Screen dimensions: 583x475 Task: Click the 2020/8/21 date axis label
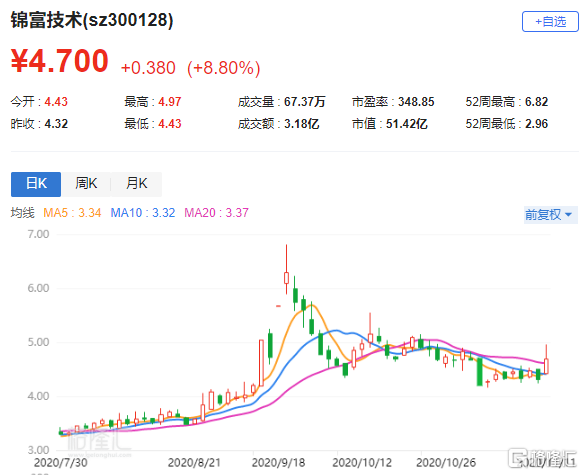[194, 463]
